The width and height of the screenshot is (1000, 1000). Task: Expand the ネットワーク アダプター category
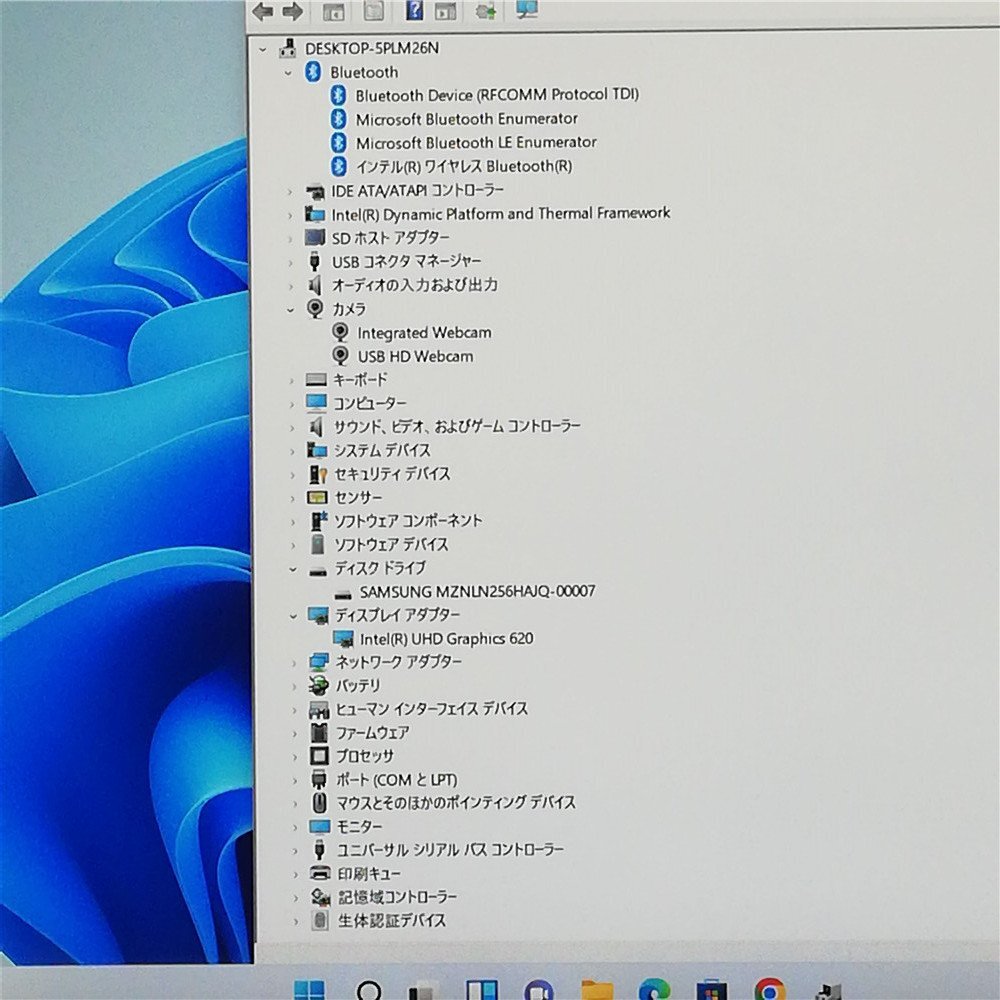(294, 663)
